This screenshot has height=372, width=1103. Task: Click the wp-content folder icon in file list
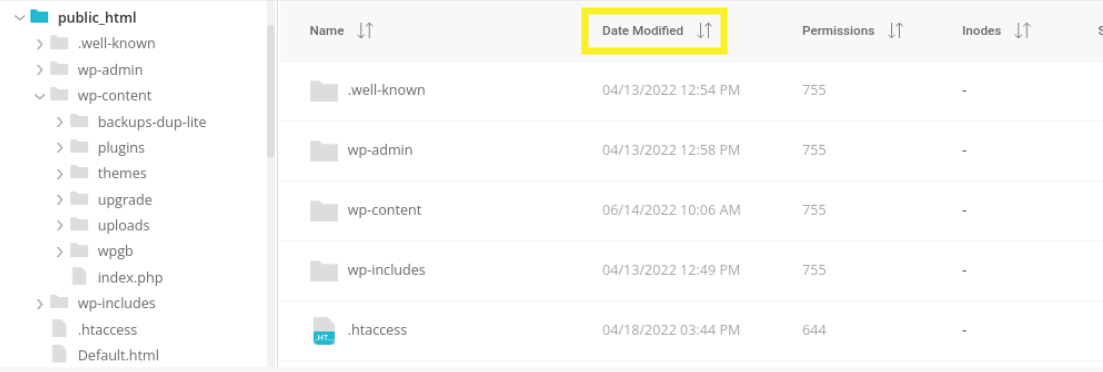pyautogui.click(x=324, y=210)
